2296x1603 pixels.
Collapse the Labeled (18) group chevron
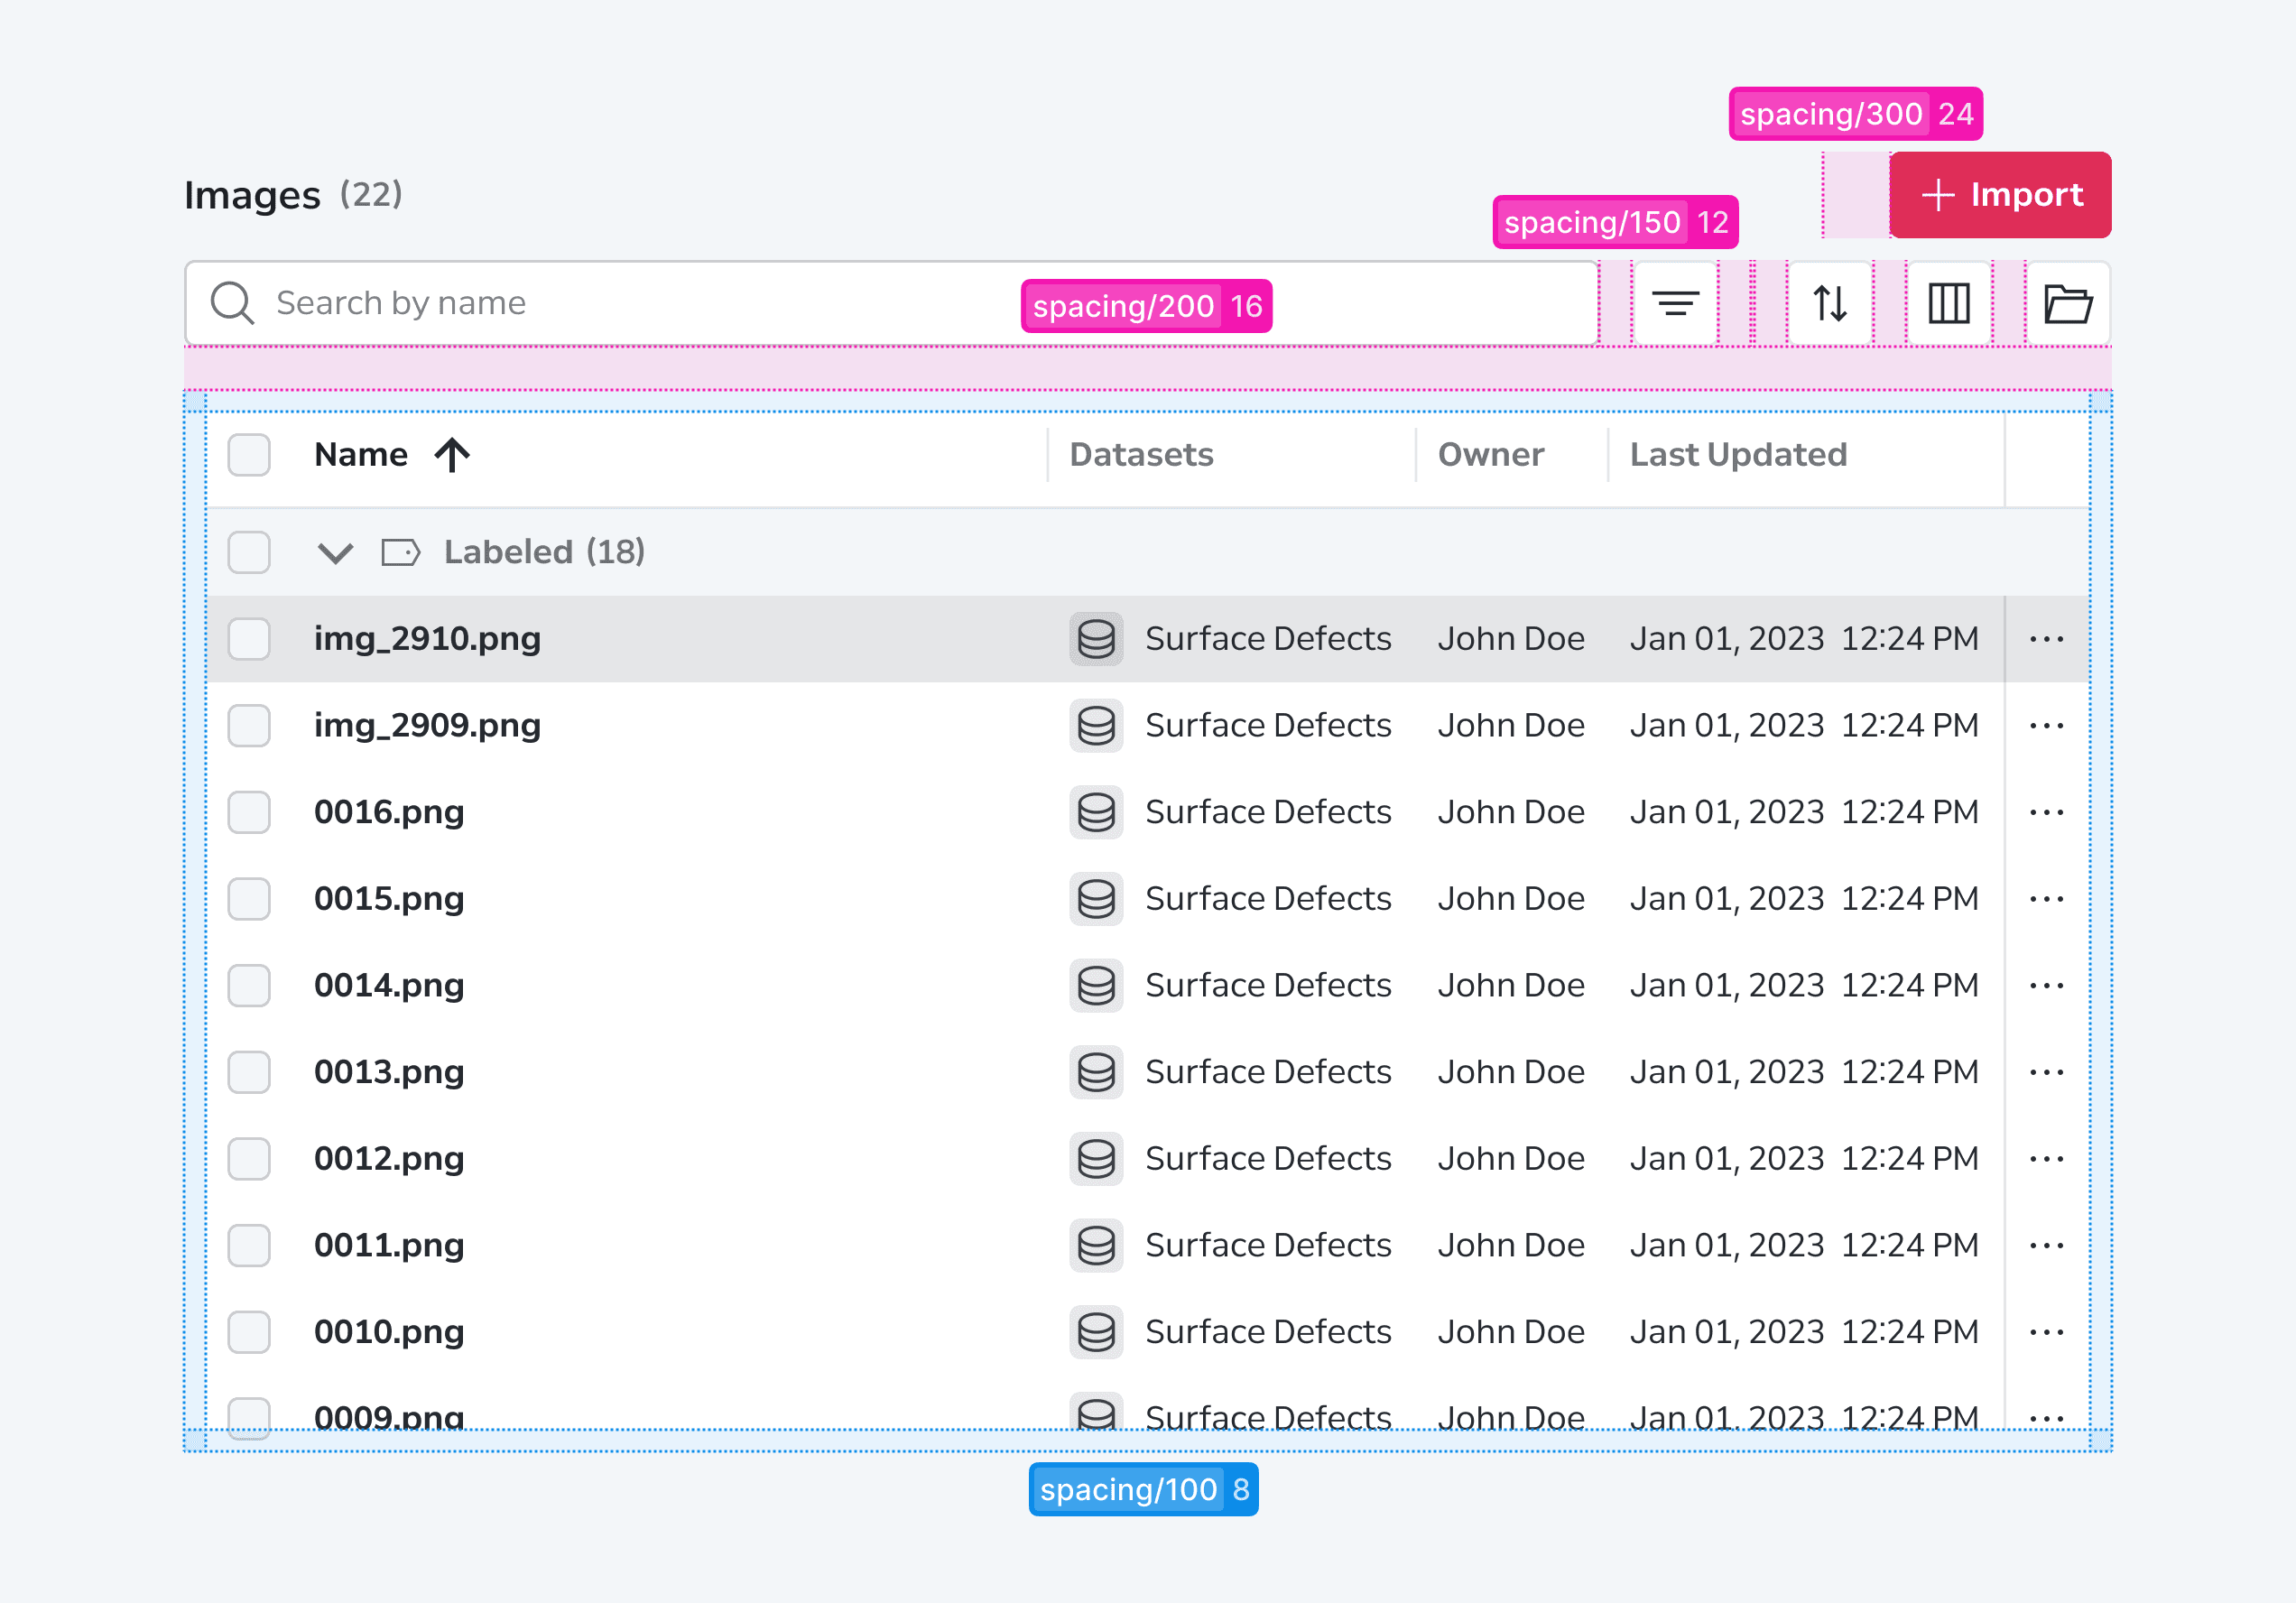coord(335,552)
